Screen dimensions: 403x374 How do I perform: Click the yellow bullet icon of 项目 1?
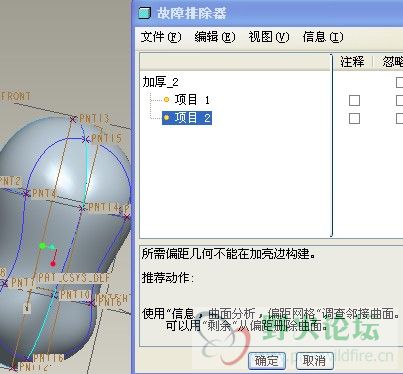tap(167, 99)
